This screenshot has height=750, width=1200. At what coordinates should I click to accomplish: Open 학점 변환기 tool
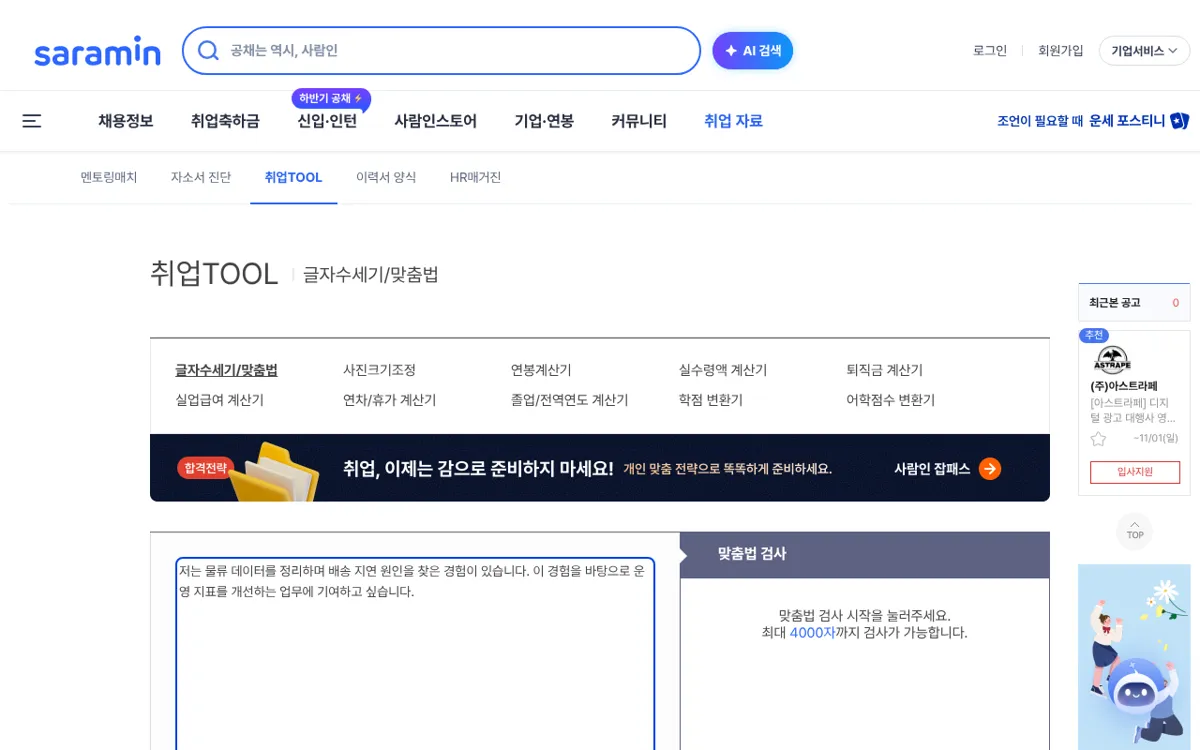711,400
